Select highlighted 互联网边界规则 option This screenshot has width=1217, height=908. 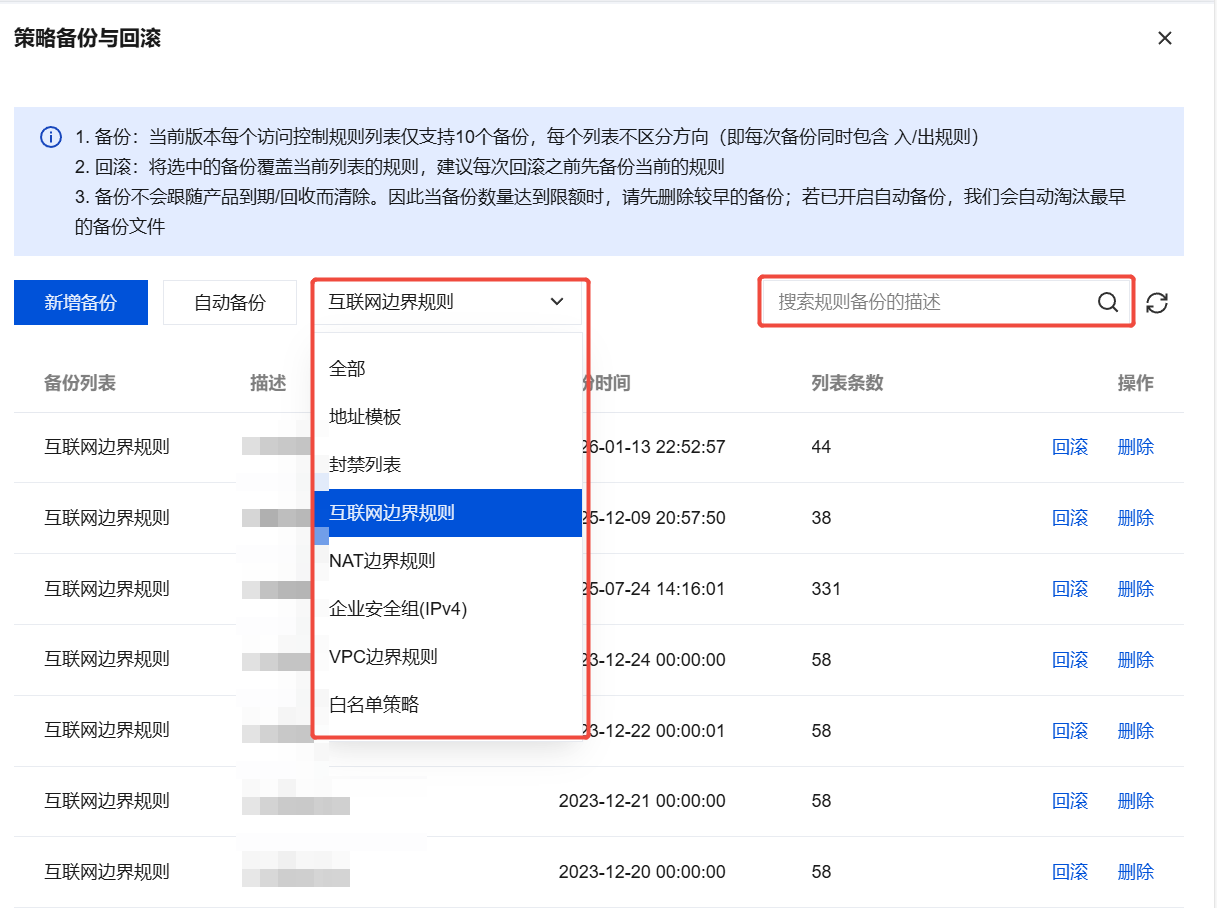click(x=447, y=513)
